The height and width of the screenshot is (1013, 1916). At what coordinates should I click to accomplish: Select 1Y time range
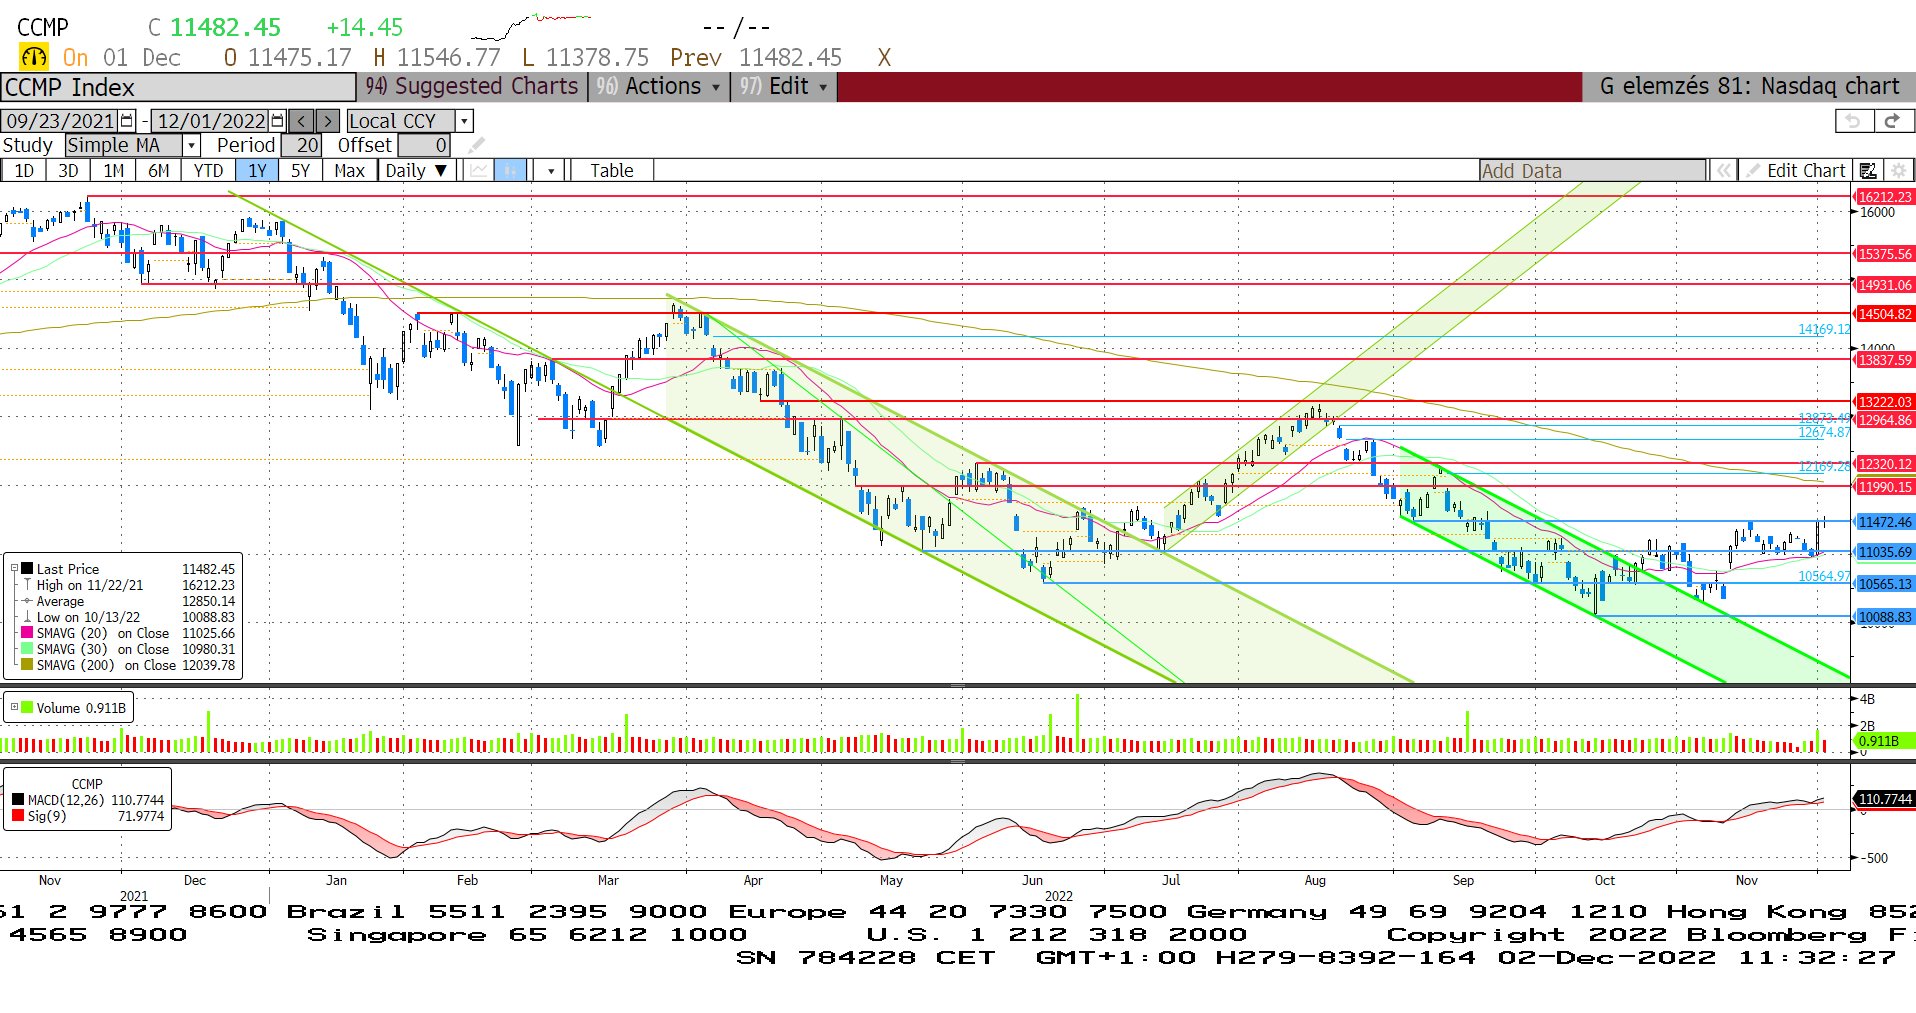pos(257,171)
